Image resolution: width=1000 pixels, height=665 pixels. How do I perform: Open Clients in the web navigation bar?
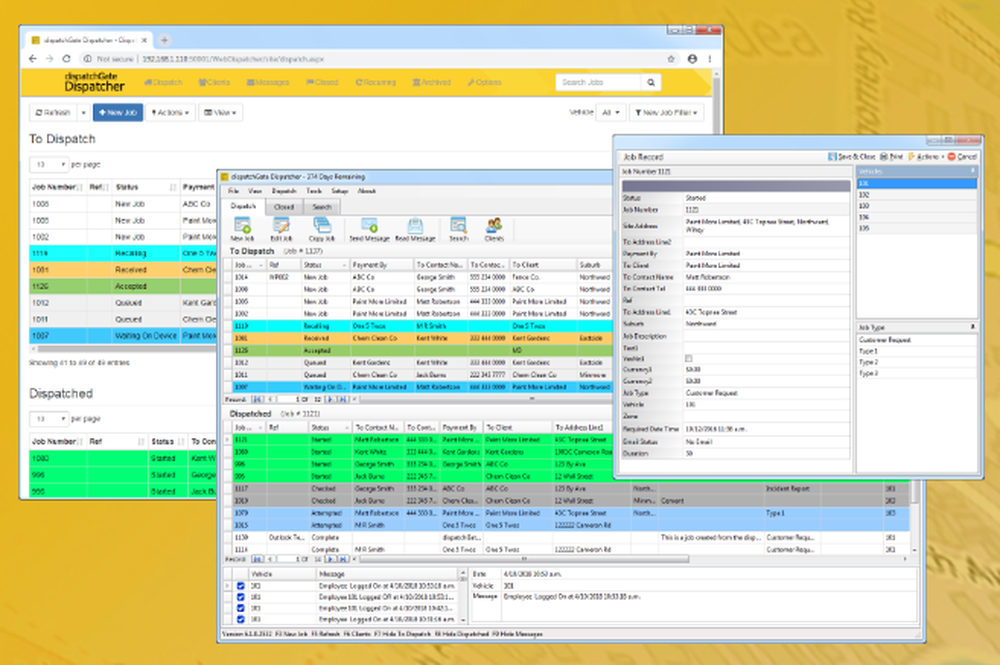pos(214,82)
